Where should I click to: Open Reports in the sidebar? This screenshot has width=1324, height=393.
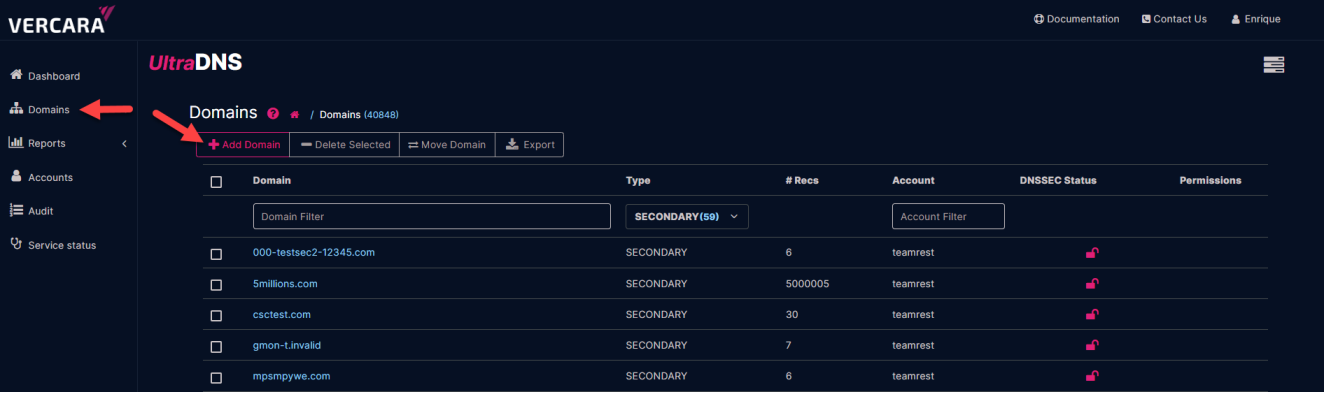click(x=37, y=143)
